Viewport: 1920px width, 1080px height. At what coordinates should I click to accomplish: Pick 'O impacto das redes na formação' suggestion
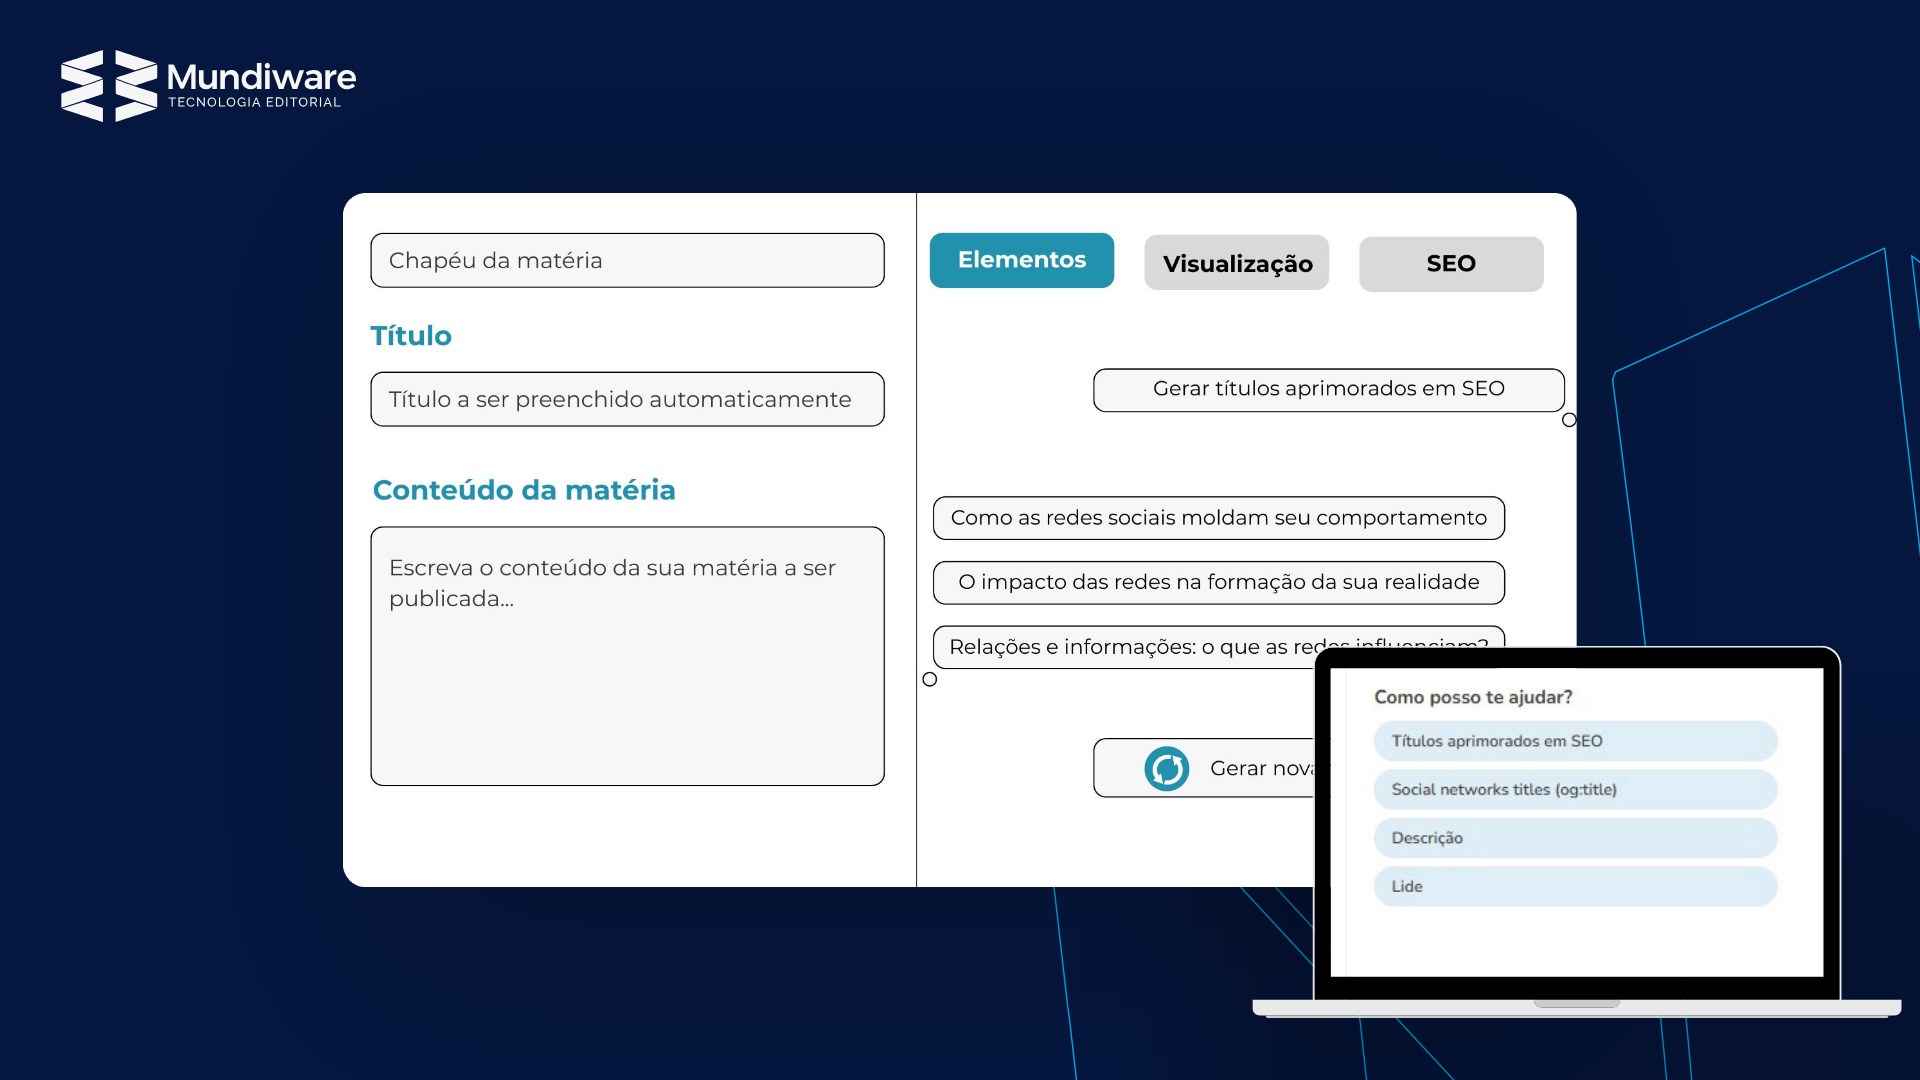(x=1218, y=583)
